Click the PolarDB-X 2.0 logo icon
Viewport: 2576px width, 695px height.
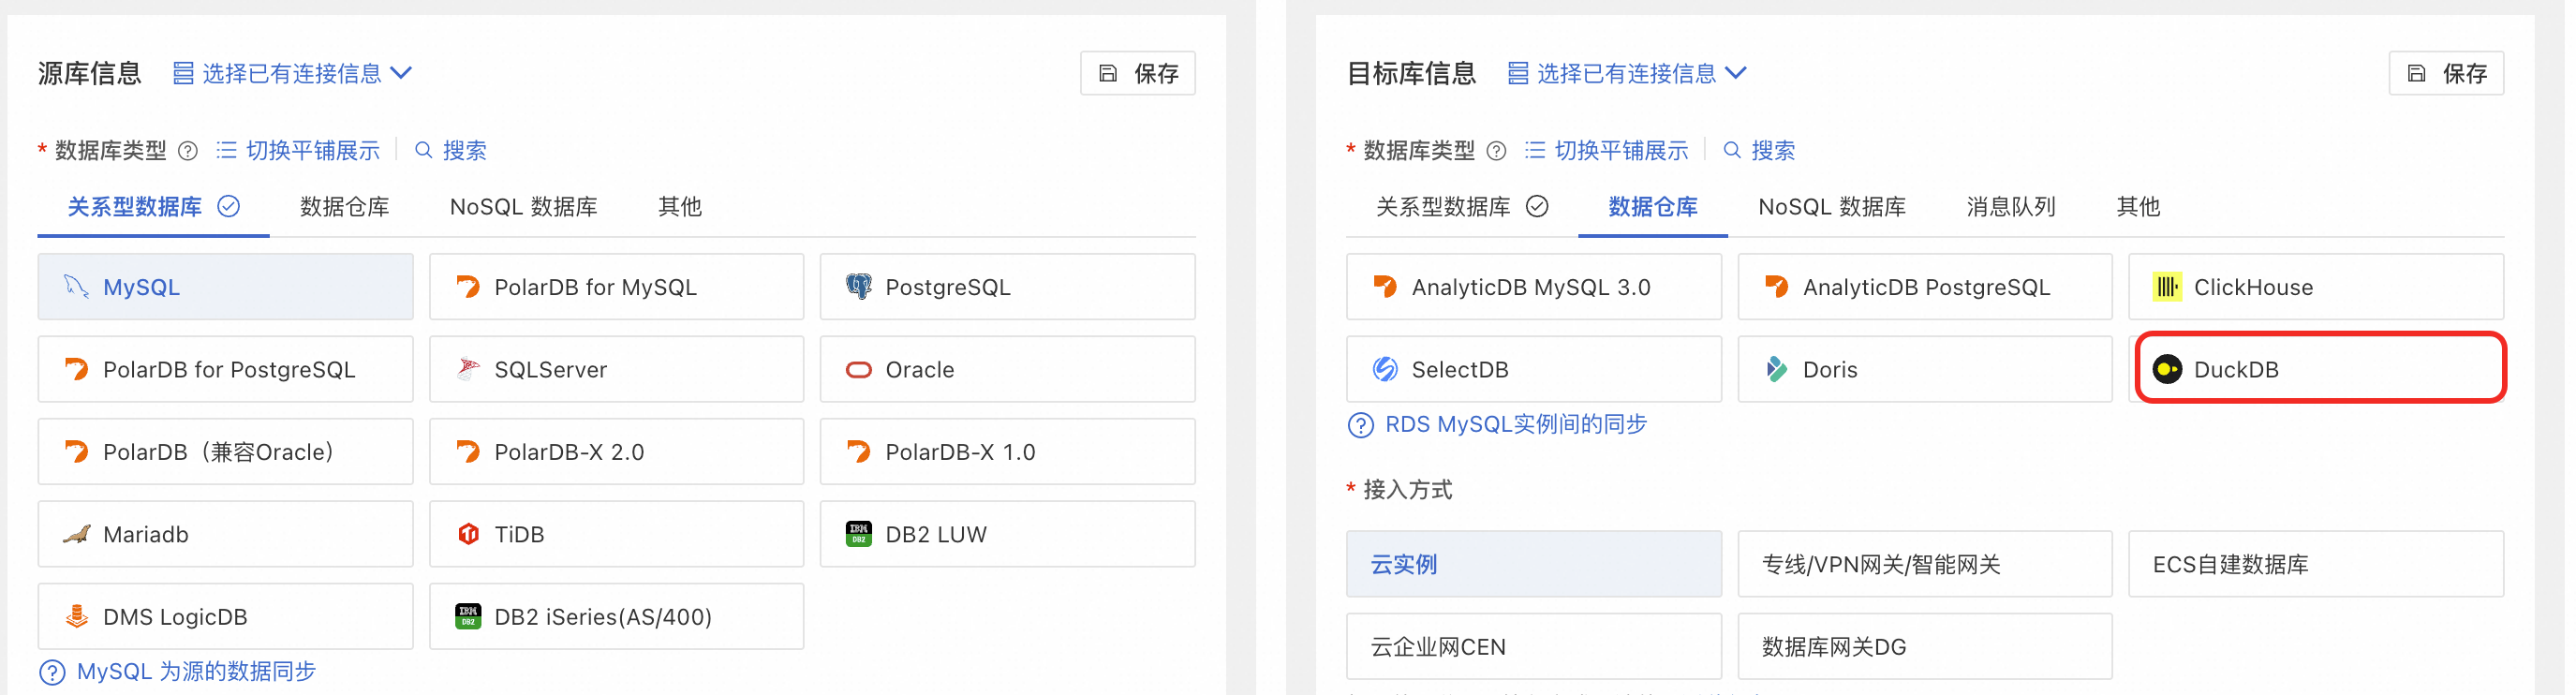[467, 452]
